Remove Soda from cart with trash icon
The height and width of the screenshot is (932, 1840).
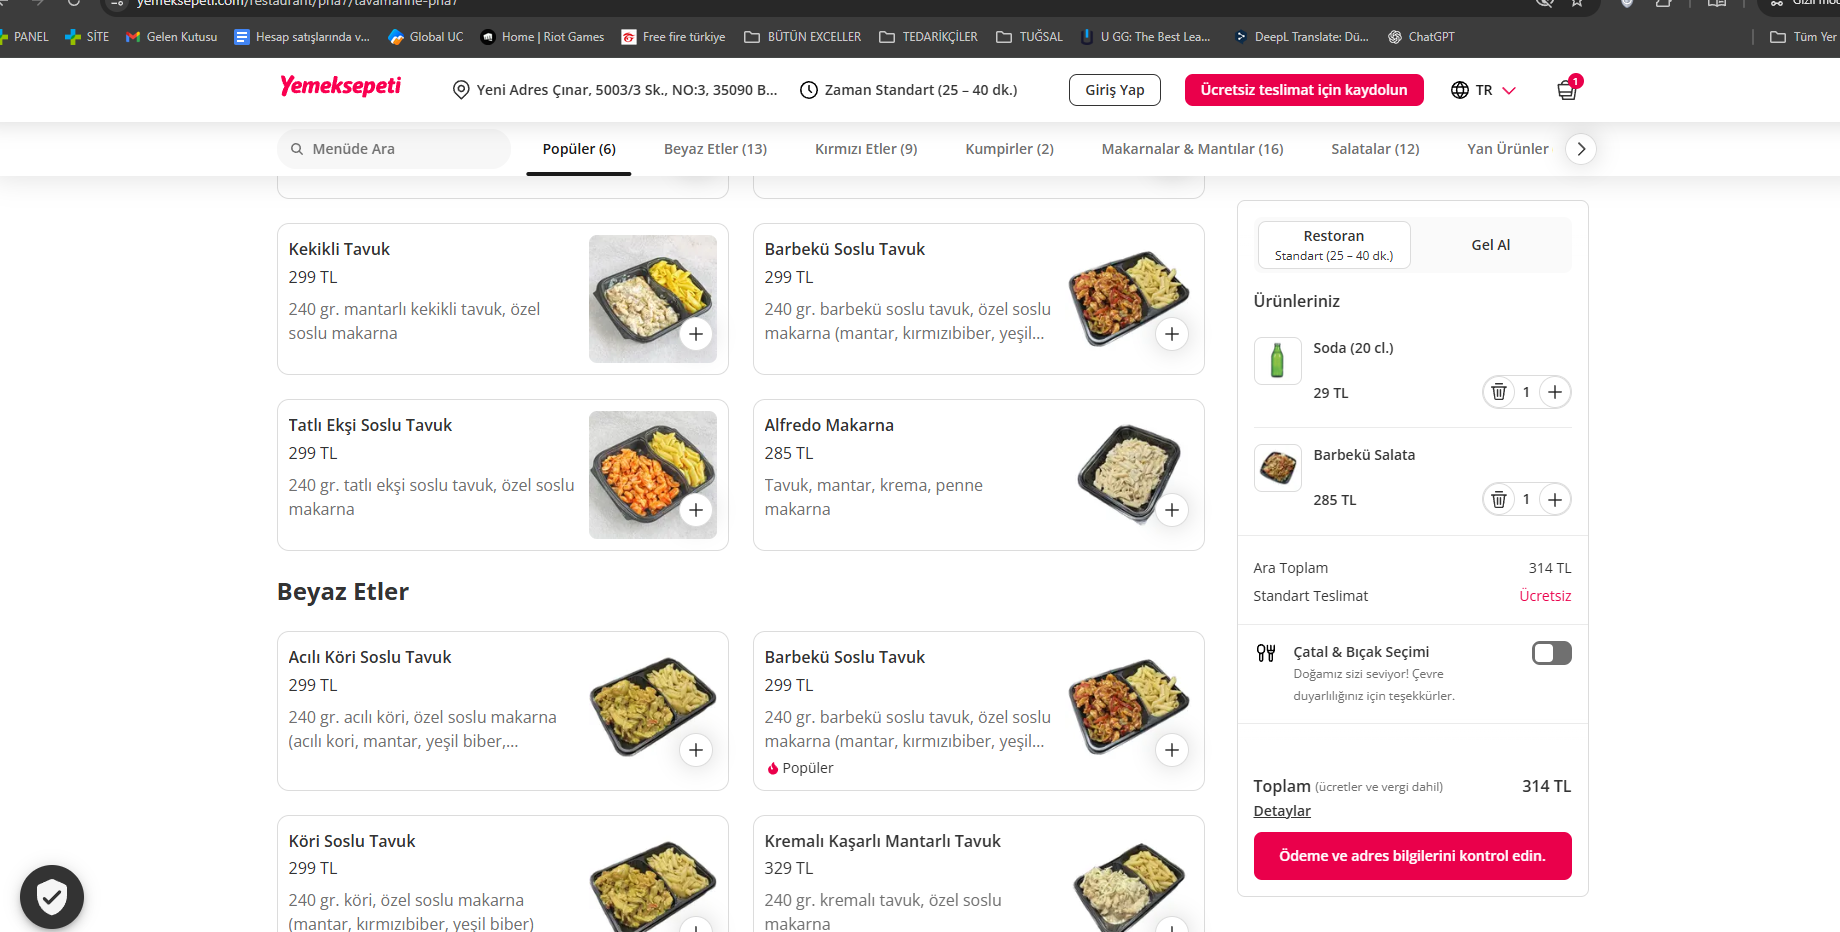1499,392
